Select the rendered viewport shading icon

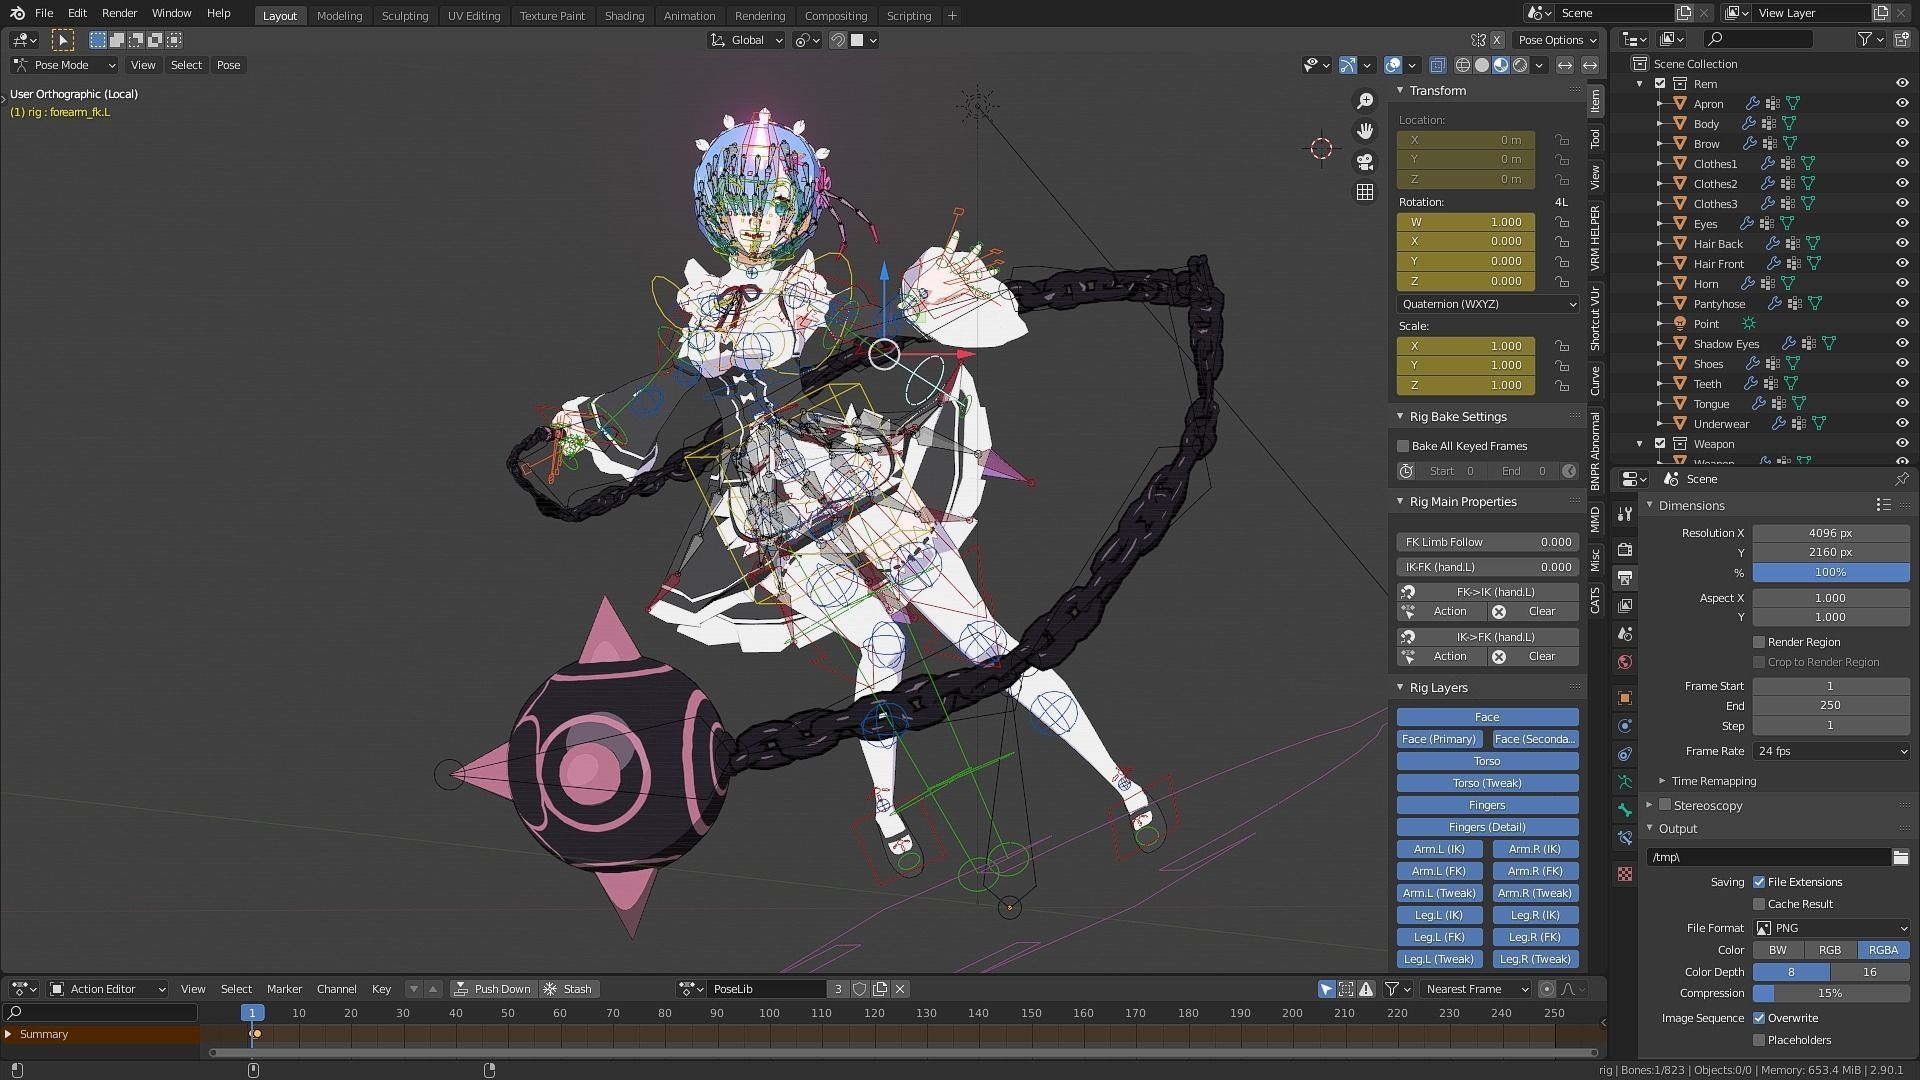[x=1520, y=65]
